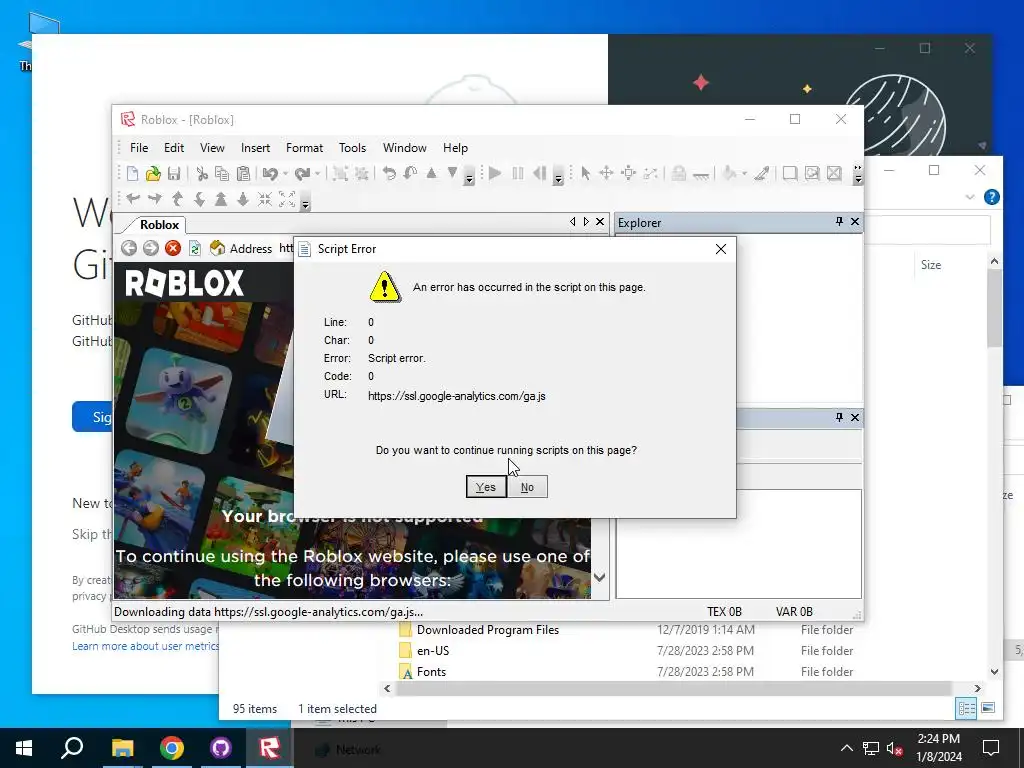Screen dimensions: 1024x768
Task: Select the arrow pointer tool icon
Action: pos(585,174)
